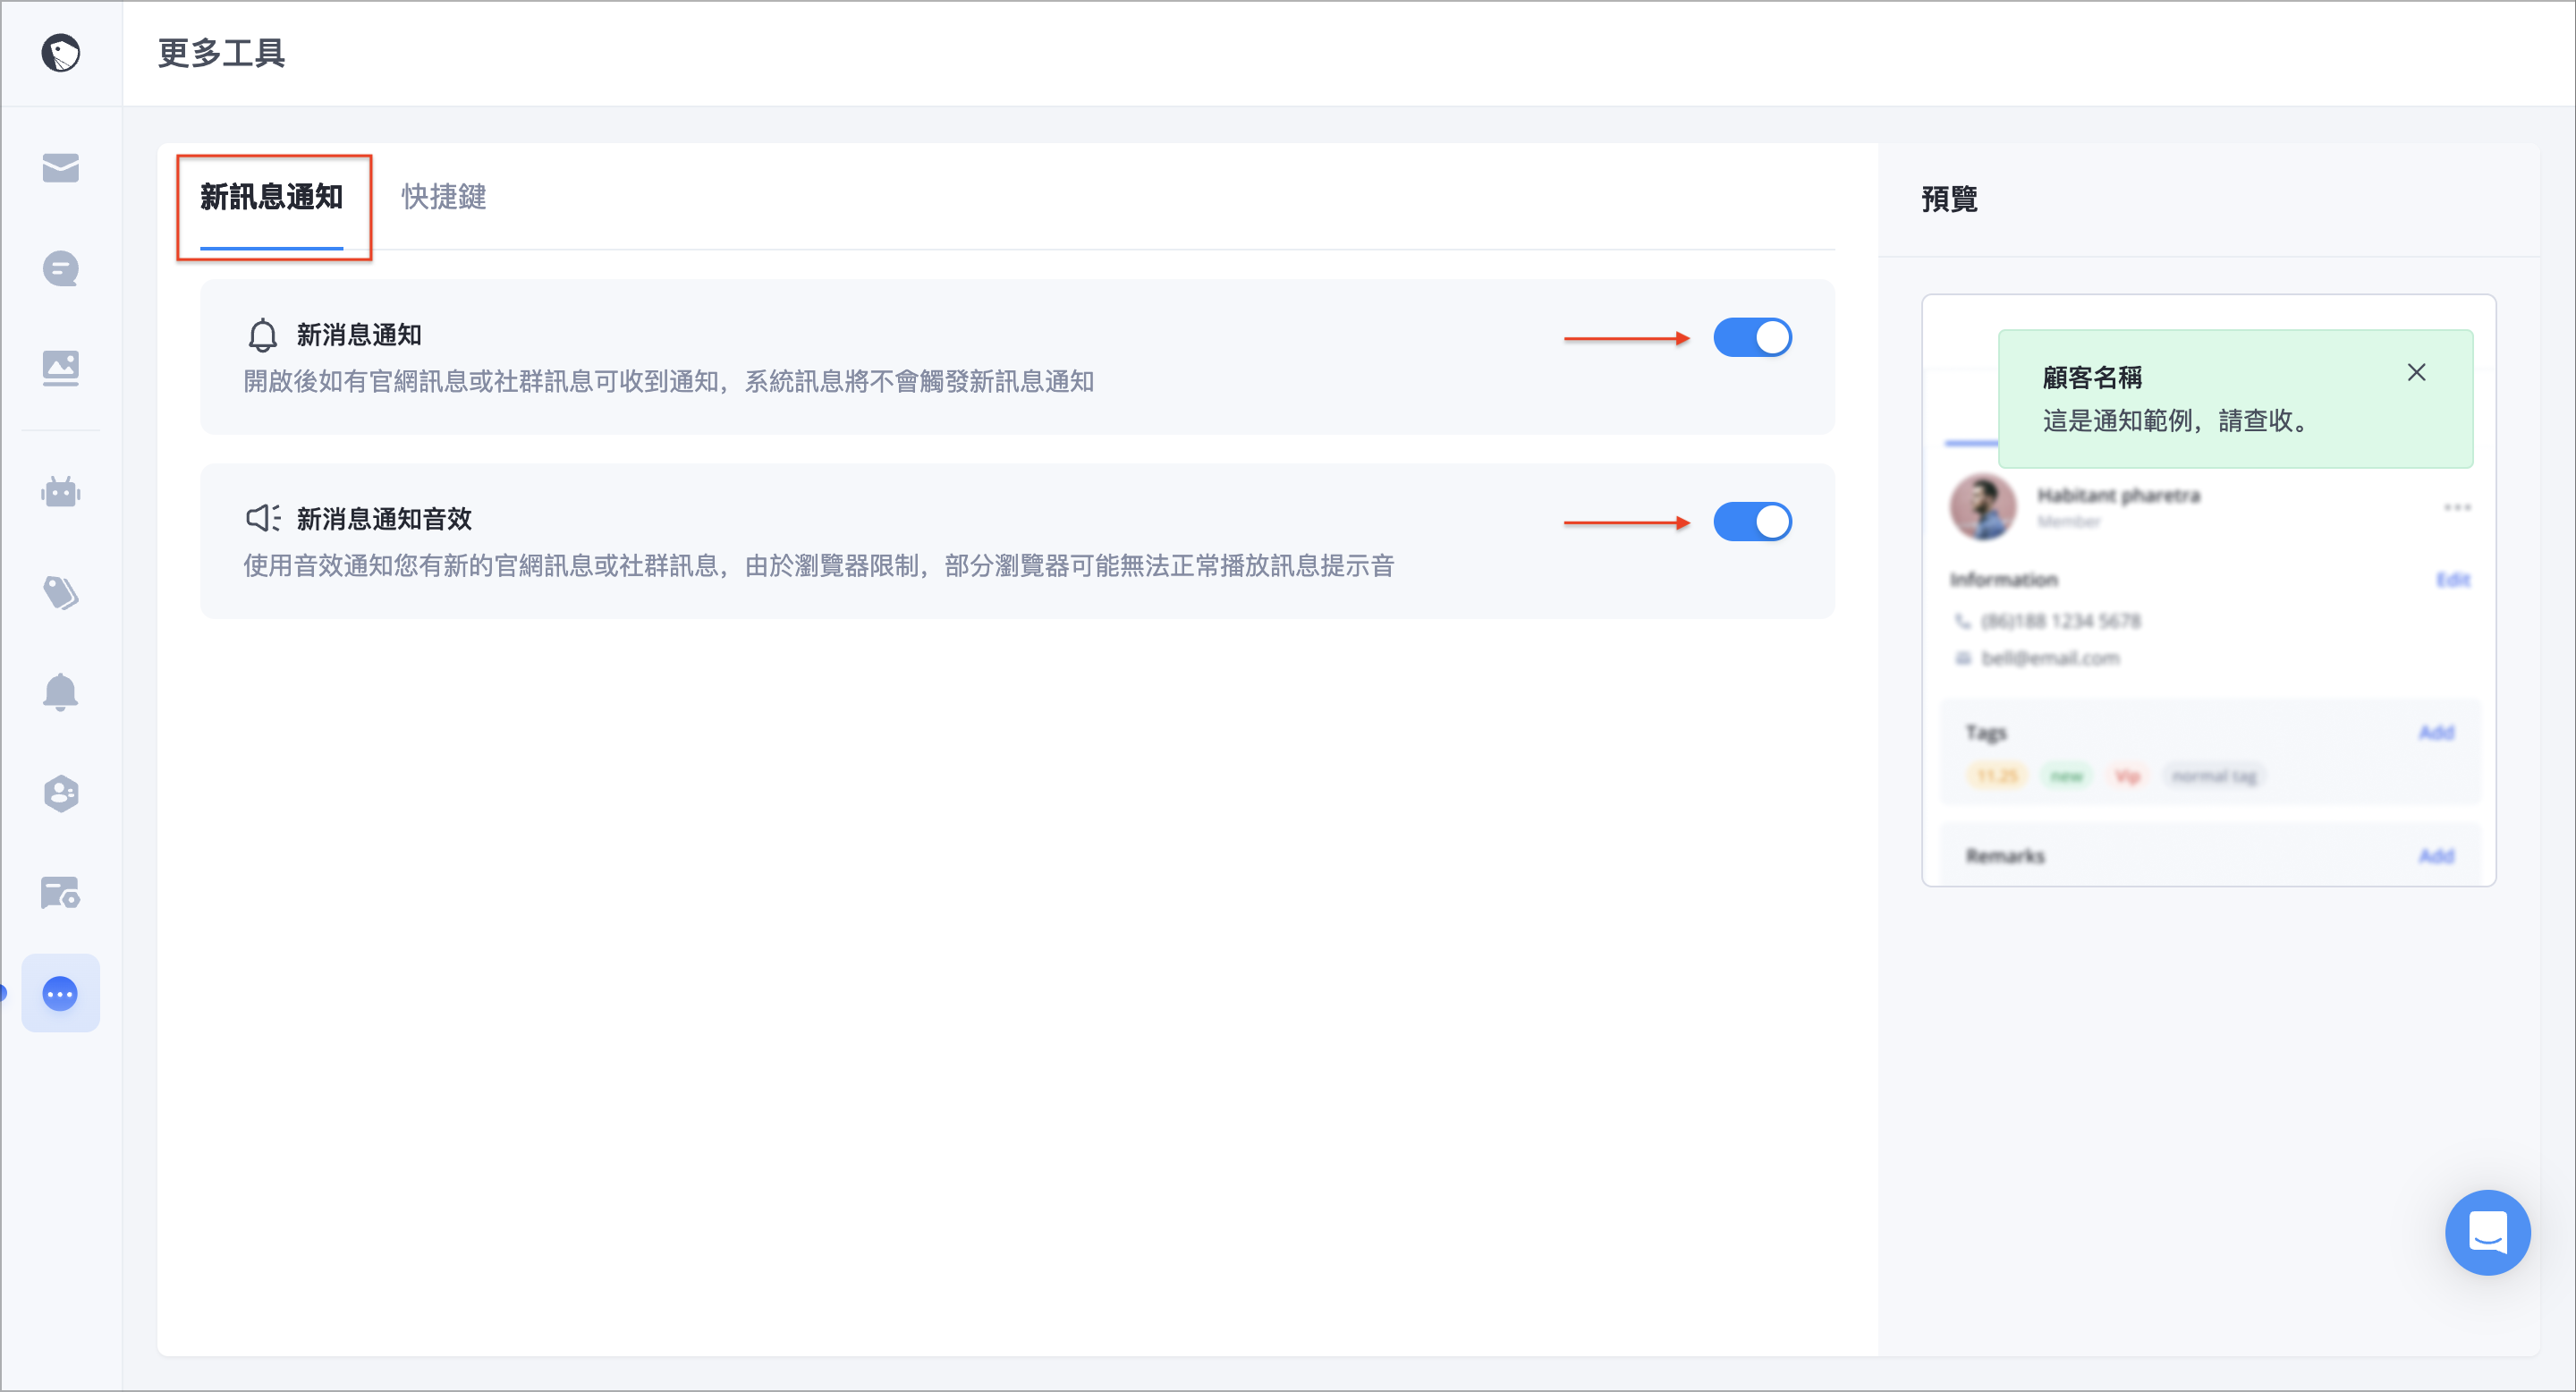Click the 顧客名稱 notification title
The width and height of the screenshot is (2576, 1392).
[x=2092, y=378]
